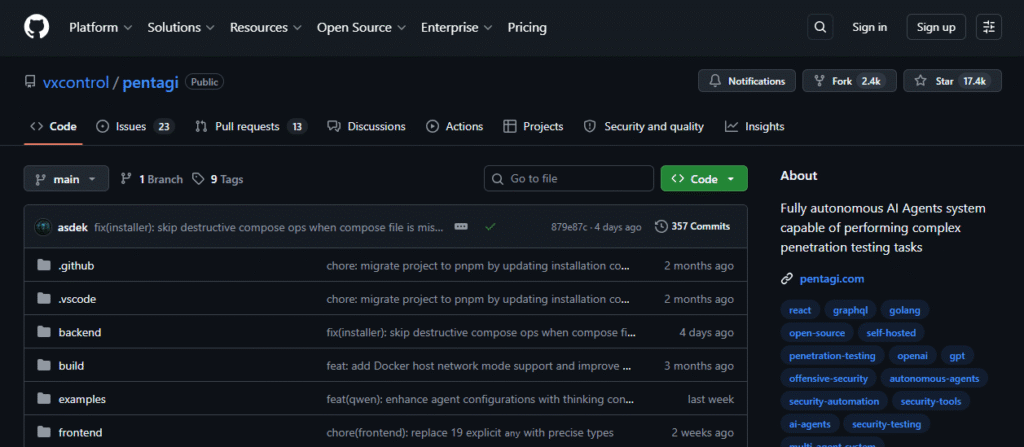Click the search magnifier icon button
Image resolution: width=1024 pixels, height=447 pixels.
[820, 27]
